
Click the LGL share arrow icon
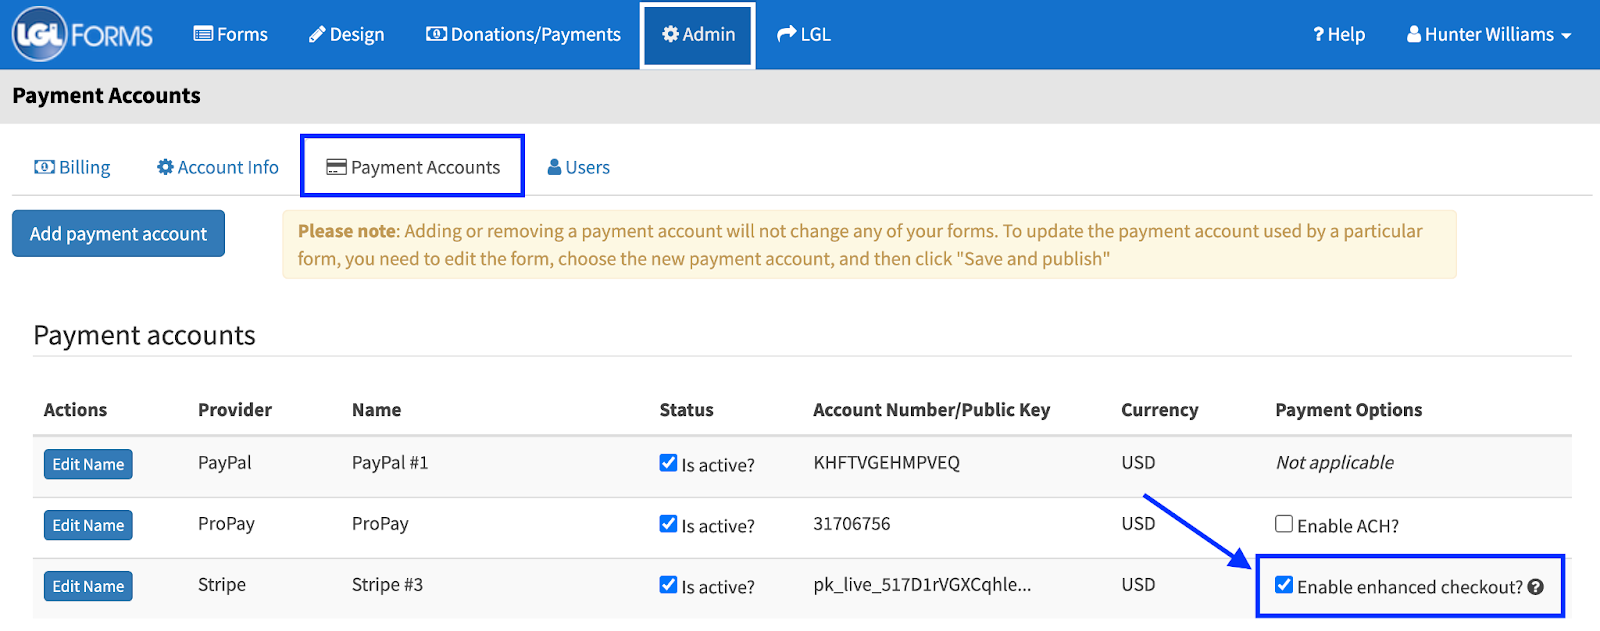(x=786, y=34)
